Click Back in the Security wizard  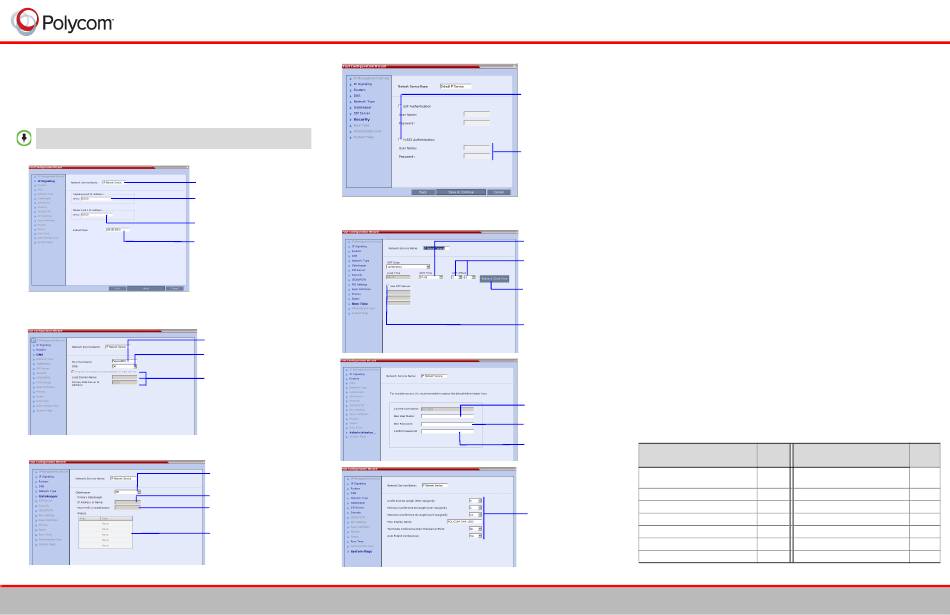[423, 192]
